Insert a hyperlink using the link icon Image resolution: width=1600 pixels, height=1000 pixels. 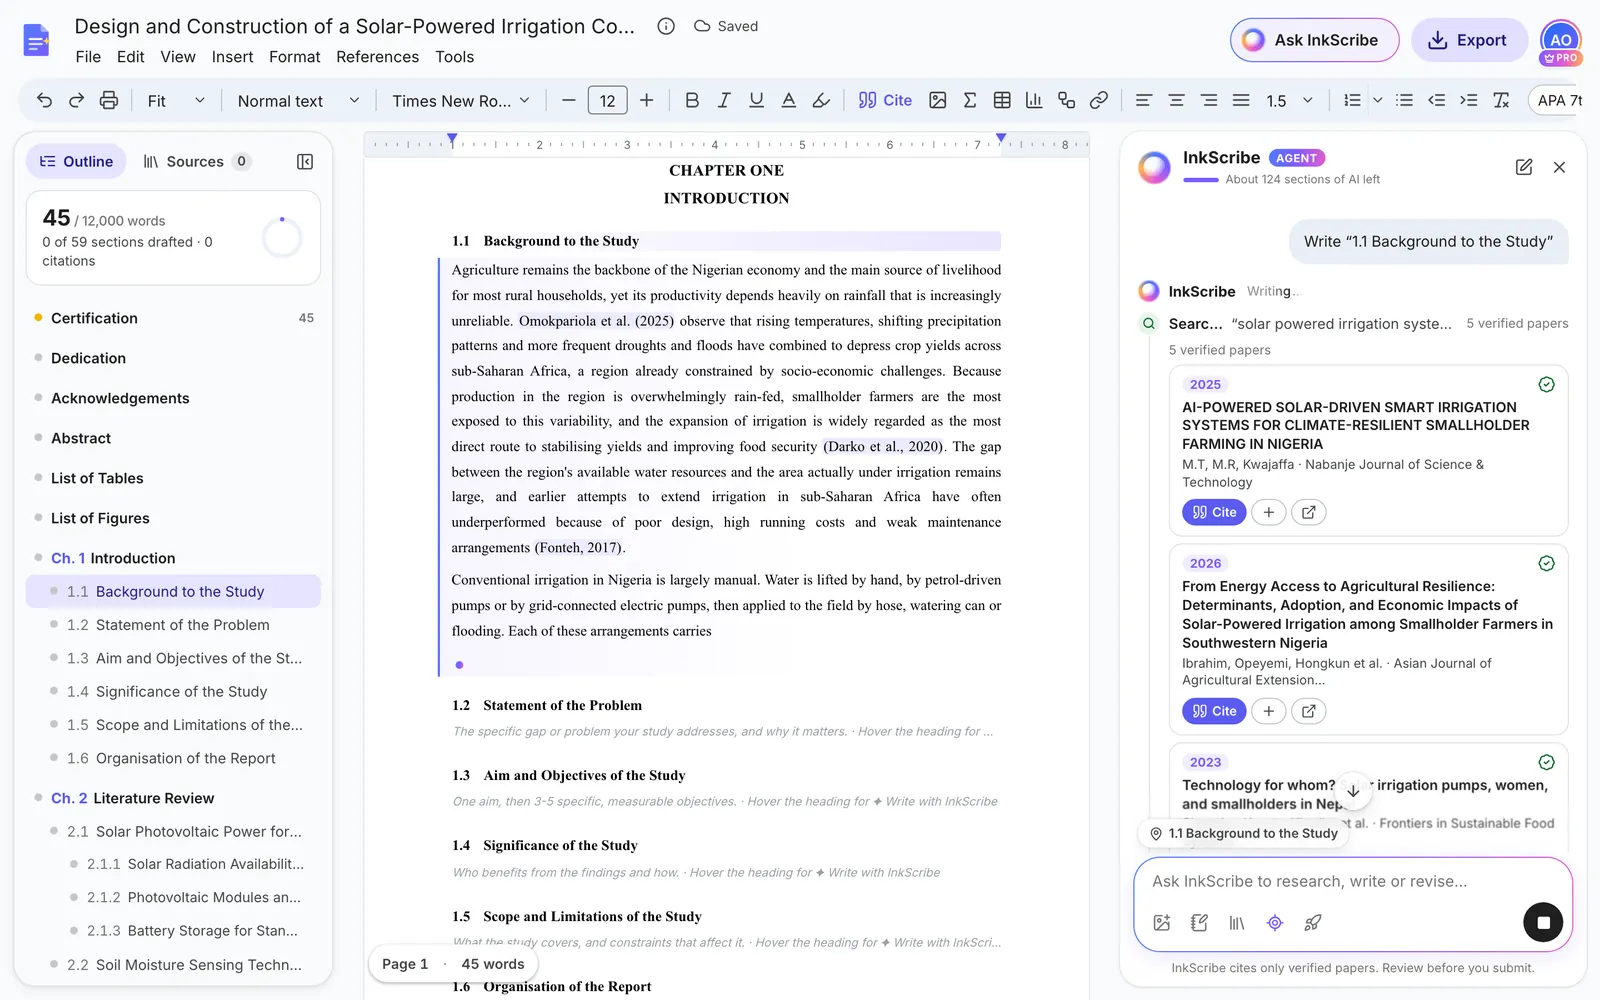(x=1099, y=100)
